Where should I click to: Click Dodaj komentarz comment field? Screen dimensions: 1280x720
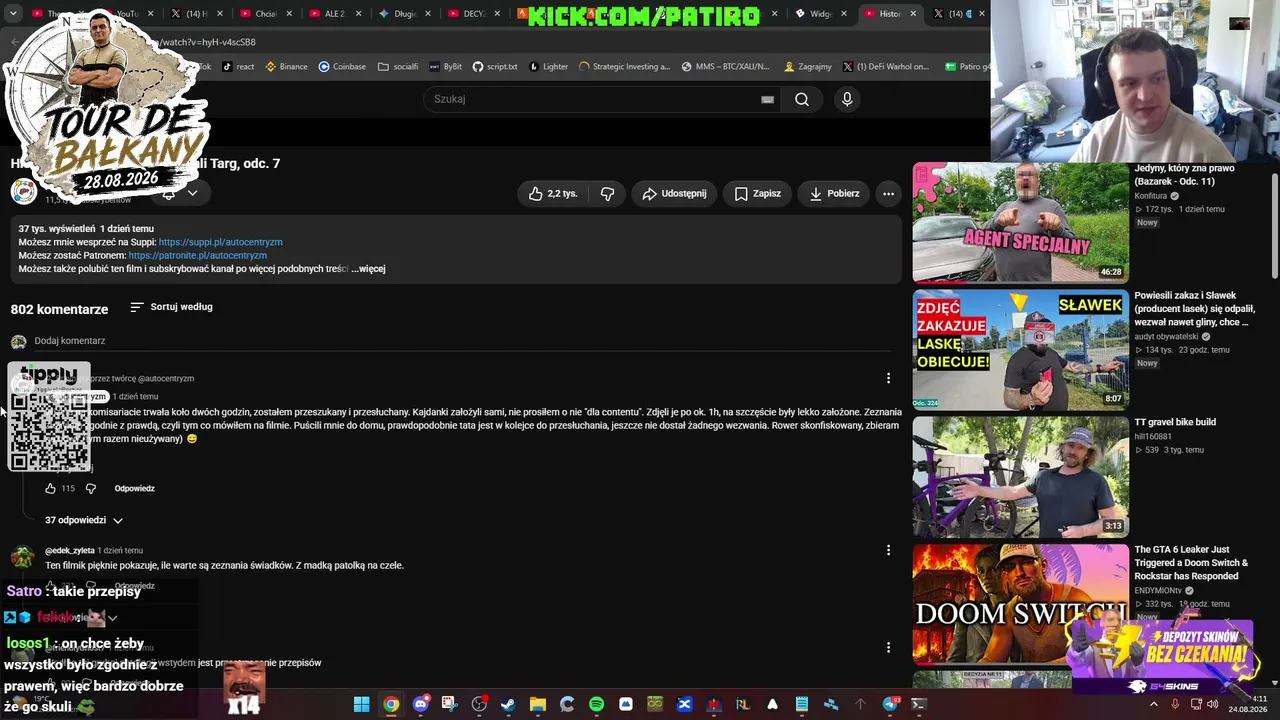coord(460,341)
